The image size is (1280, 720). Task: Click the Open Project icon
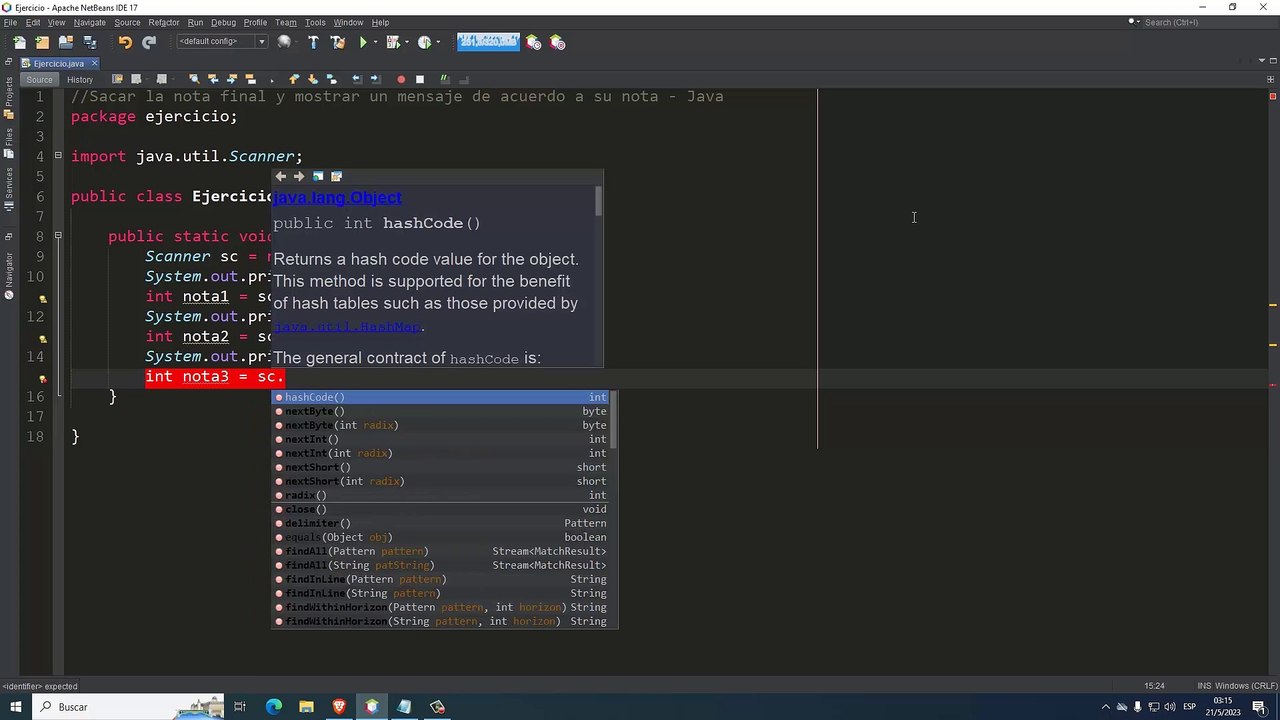pos(66,42)
